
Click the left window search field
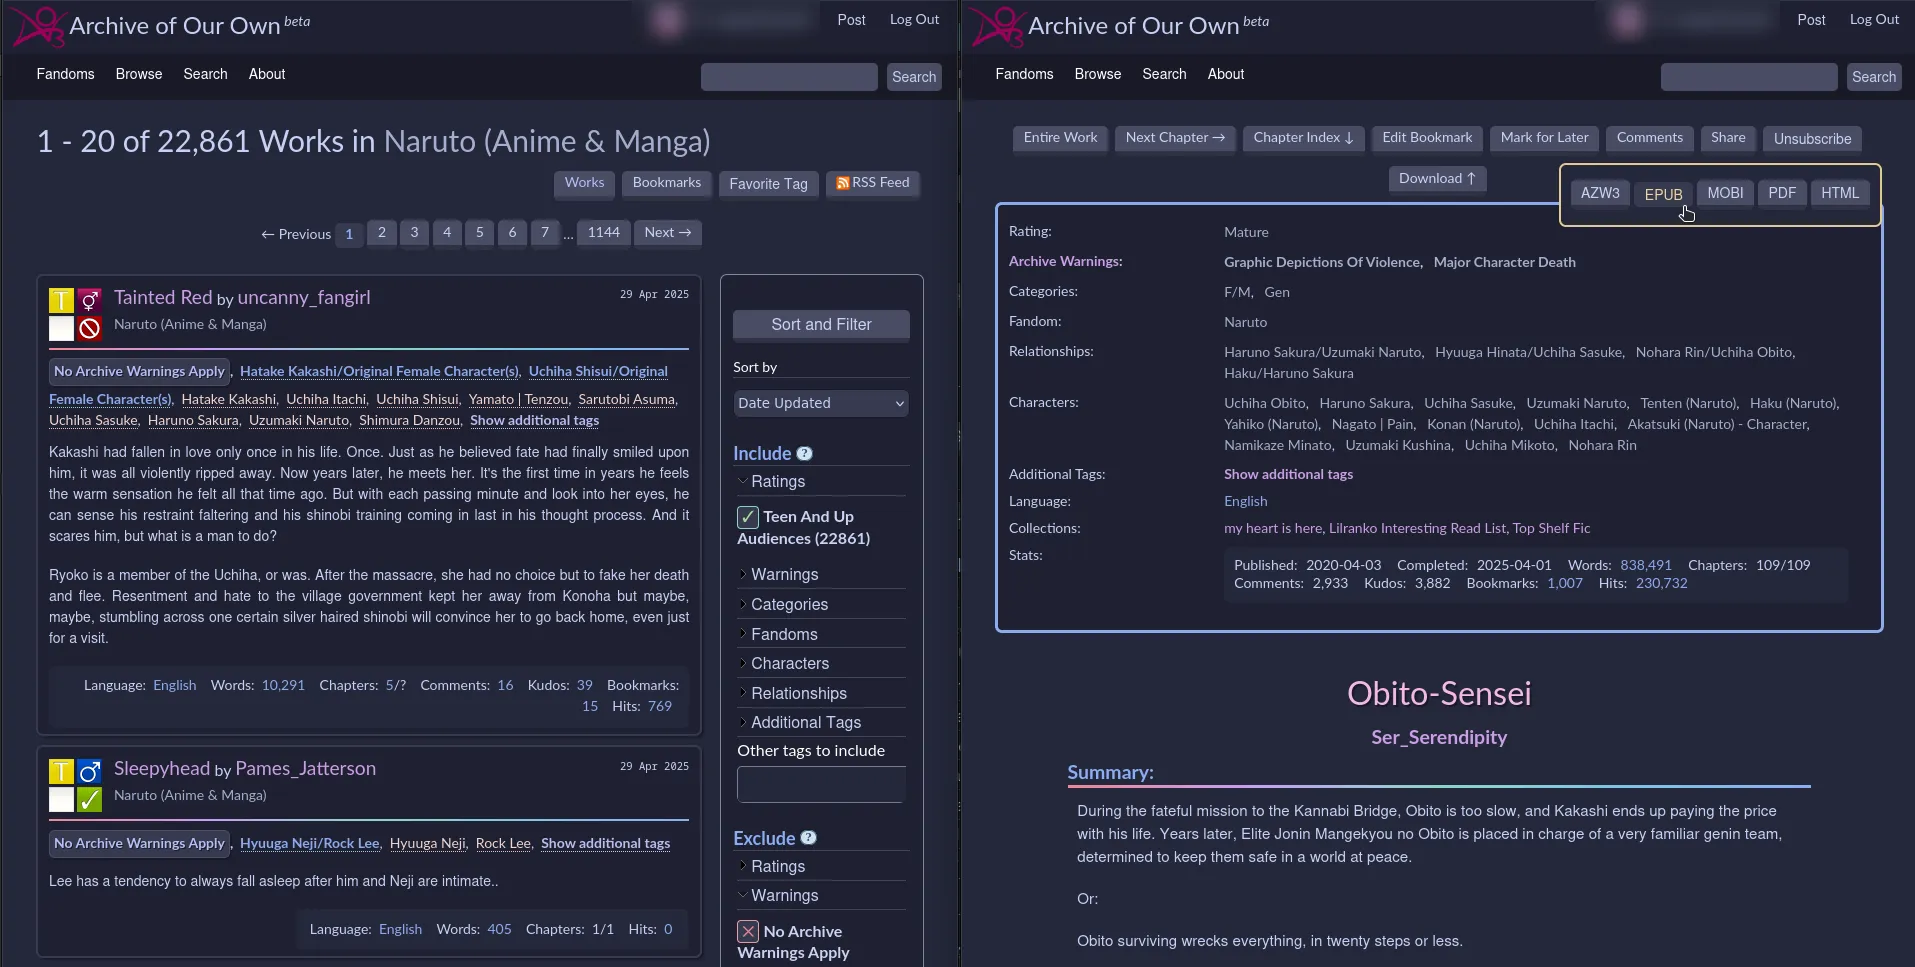point(789,77)
